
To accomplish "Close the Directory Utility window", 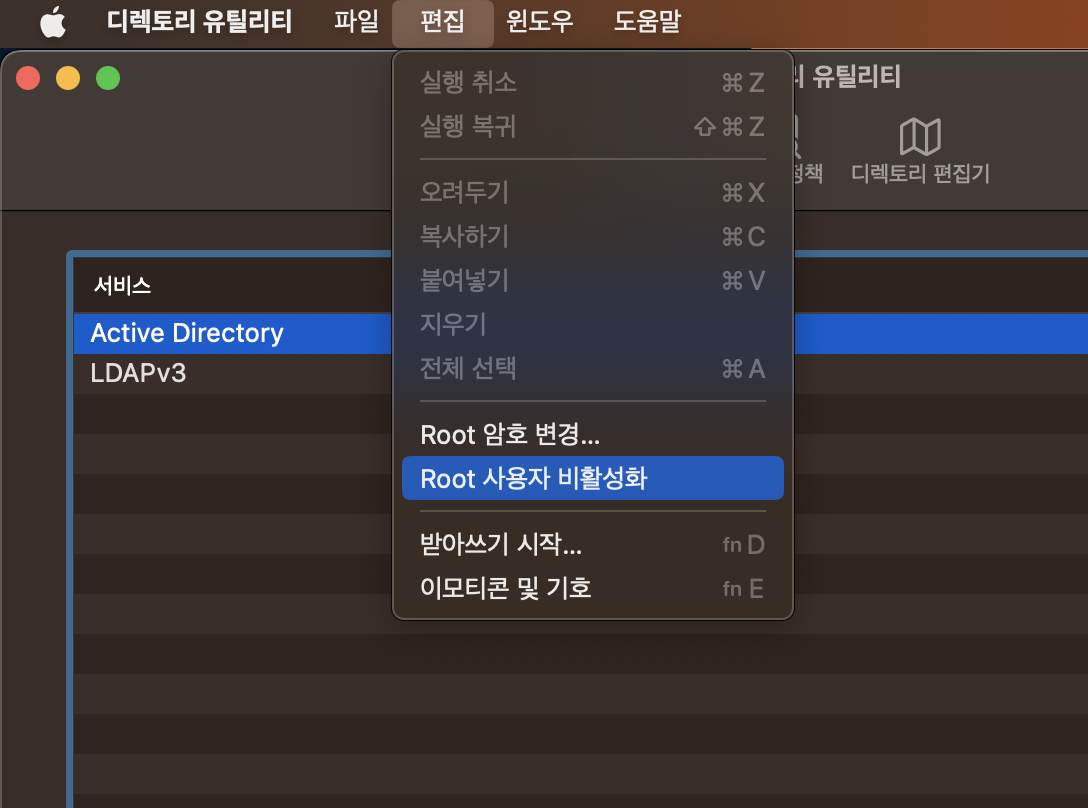I will (x=28, y=78).
